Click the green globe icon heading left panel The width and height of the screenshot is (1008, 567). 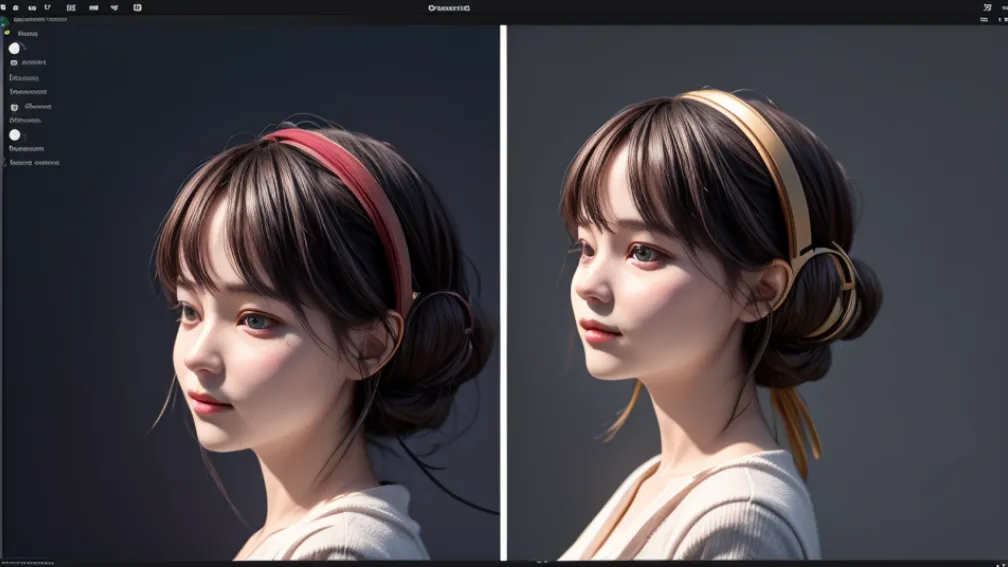(4, 21)
